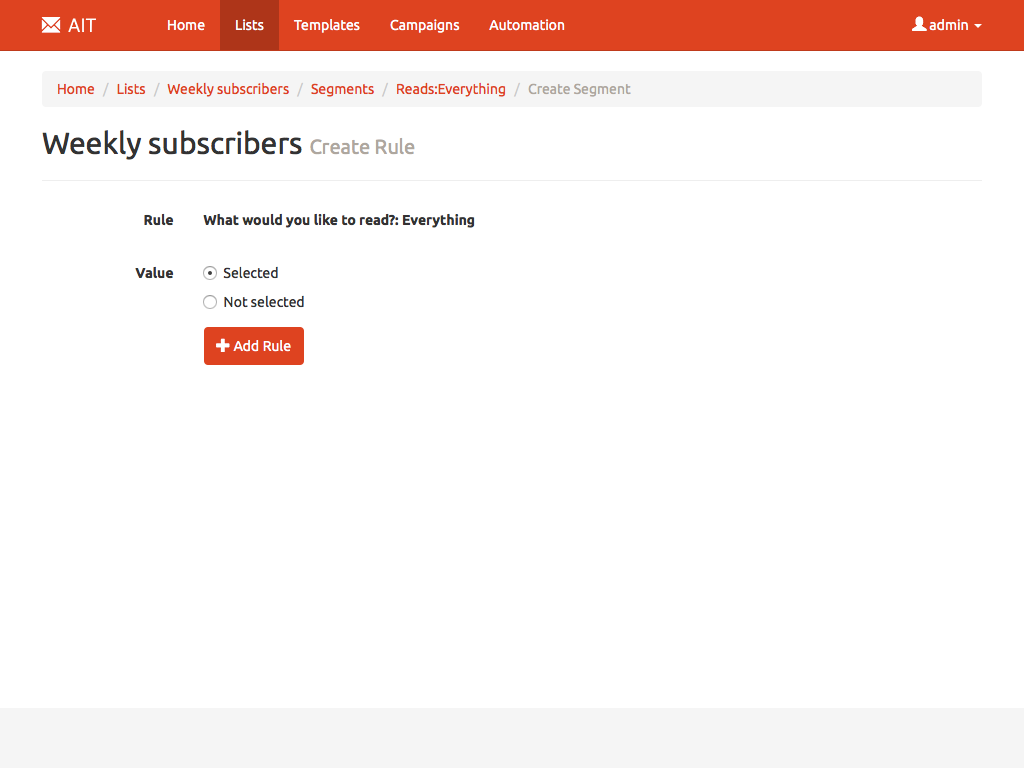The width and height of the screenshot is (1024, 768).
Task: Click the Home breadcrumb link
Action: [76, 89]
